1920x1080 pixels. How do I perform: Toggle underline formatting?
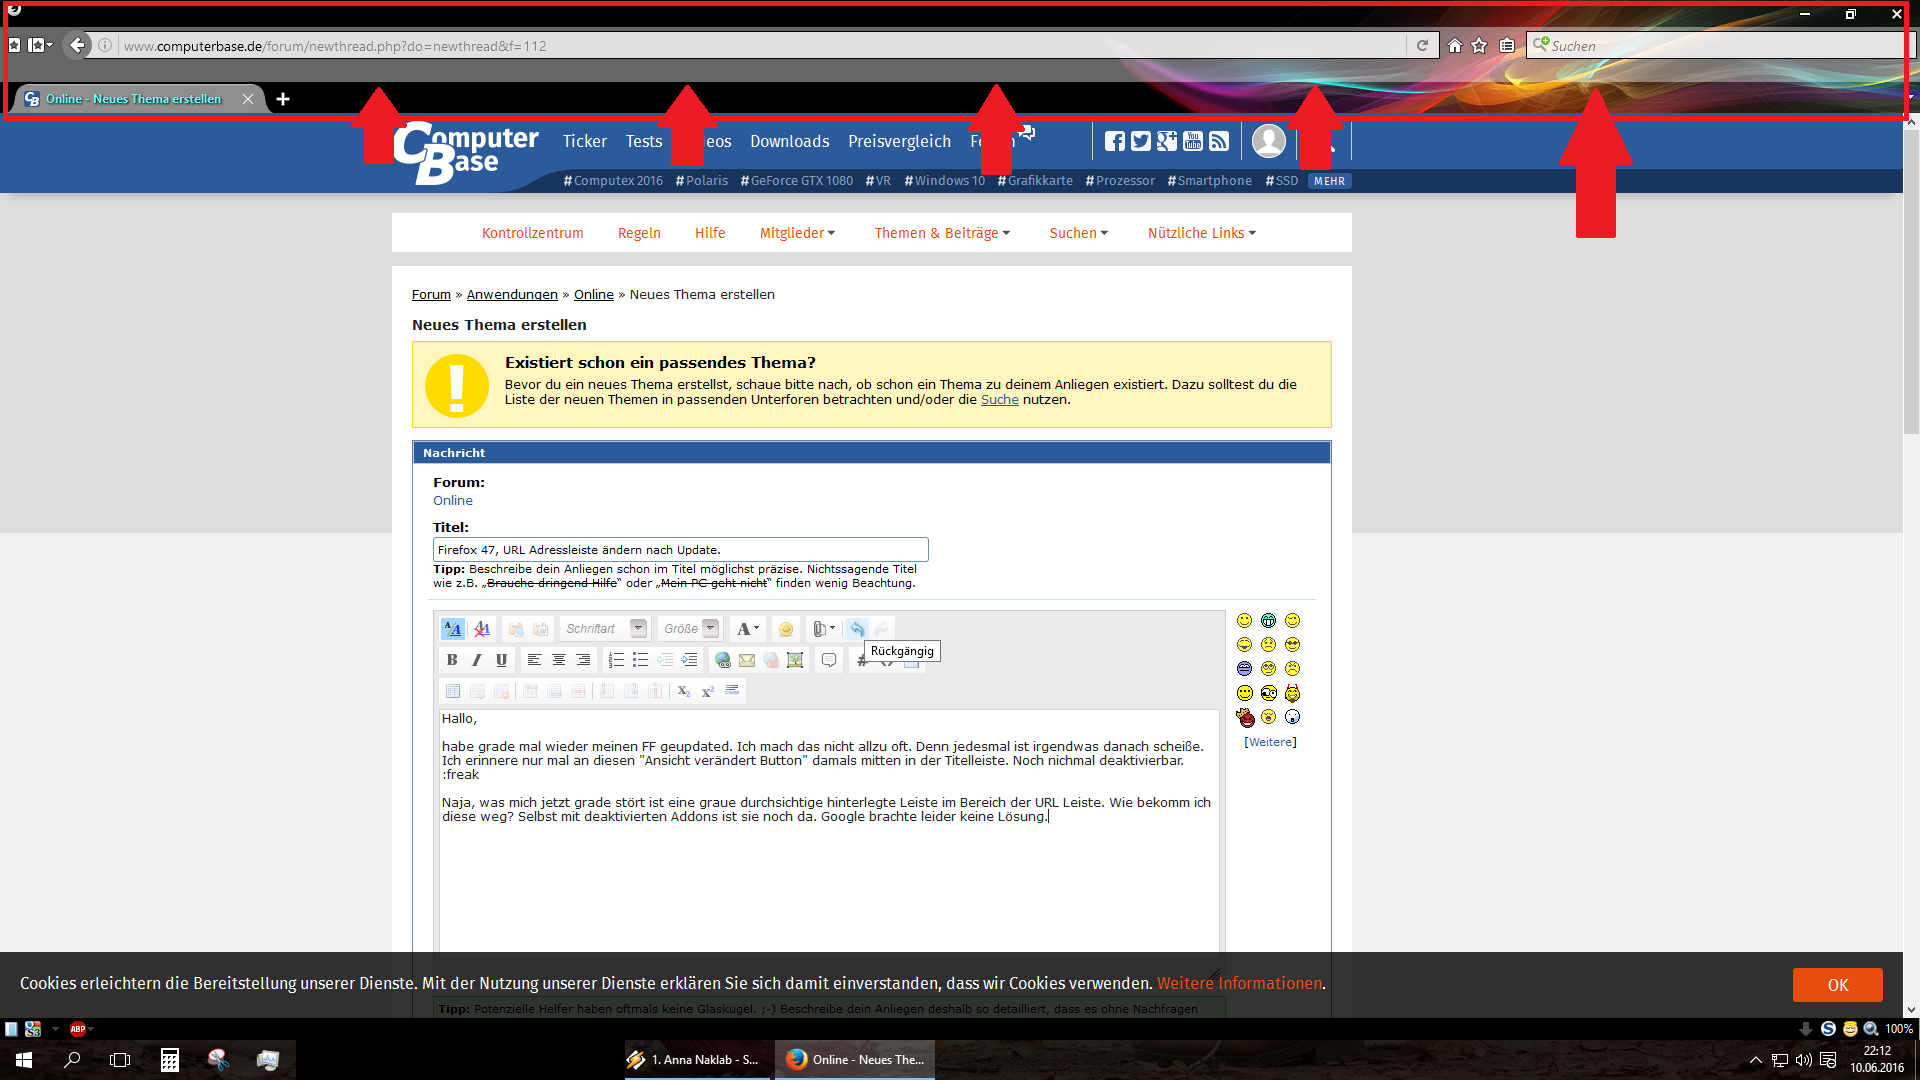pos(501,660)
